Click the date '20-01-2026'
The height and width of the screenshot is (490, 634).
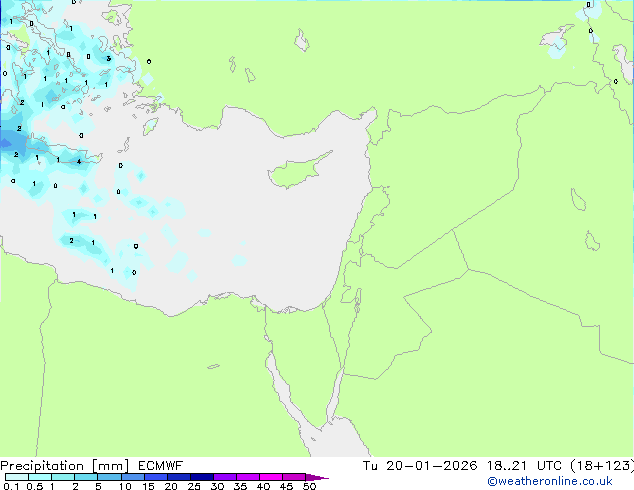pos(431,466)
